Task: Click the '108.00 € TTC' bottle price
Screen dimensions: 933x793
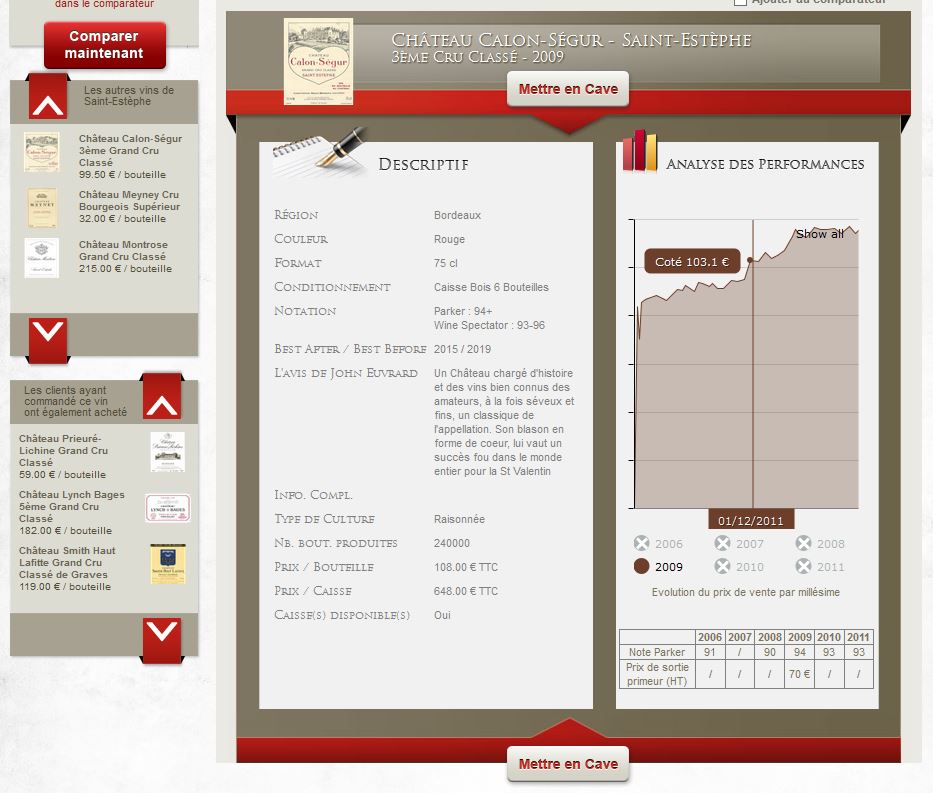Action: (466, 567)
